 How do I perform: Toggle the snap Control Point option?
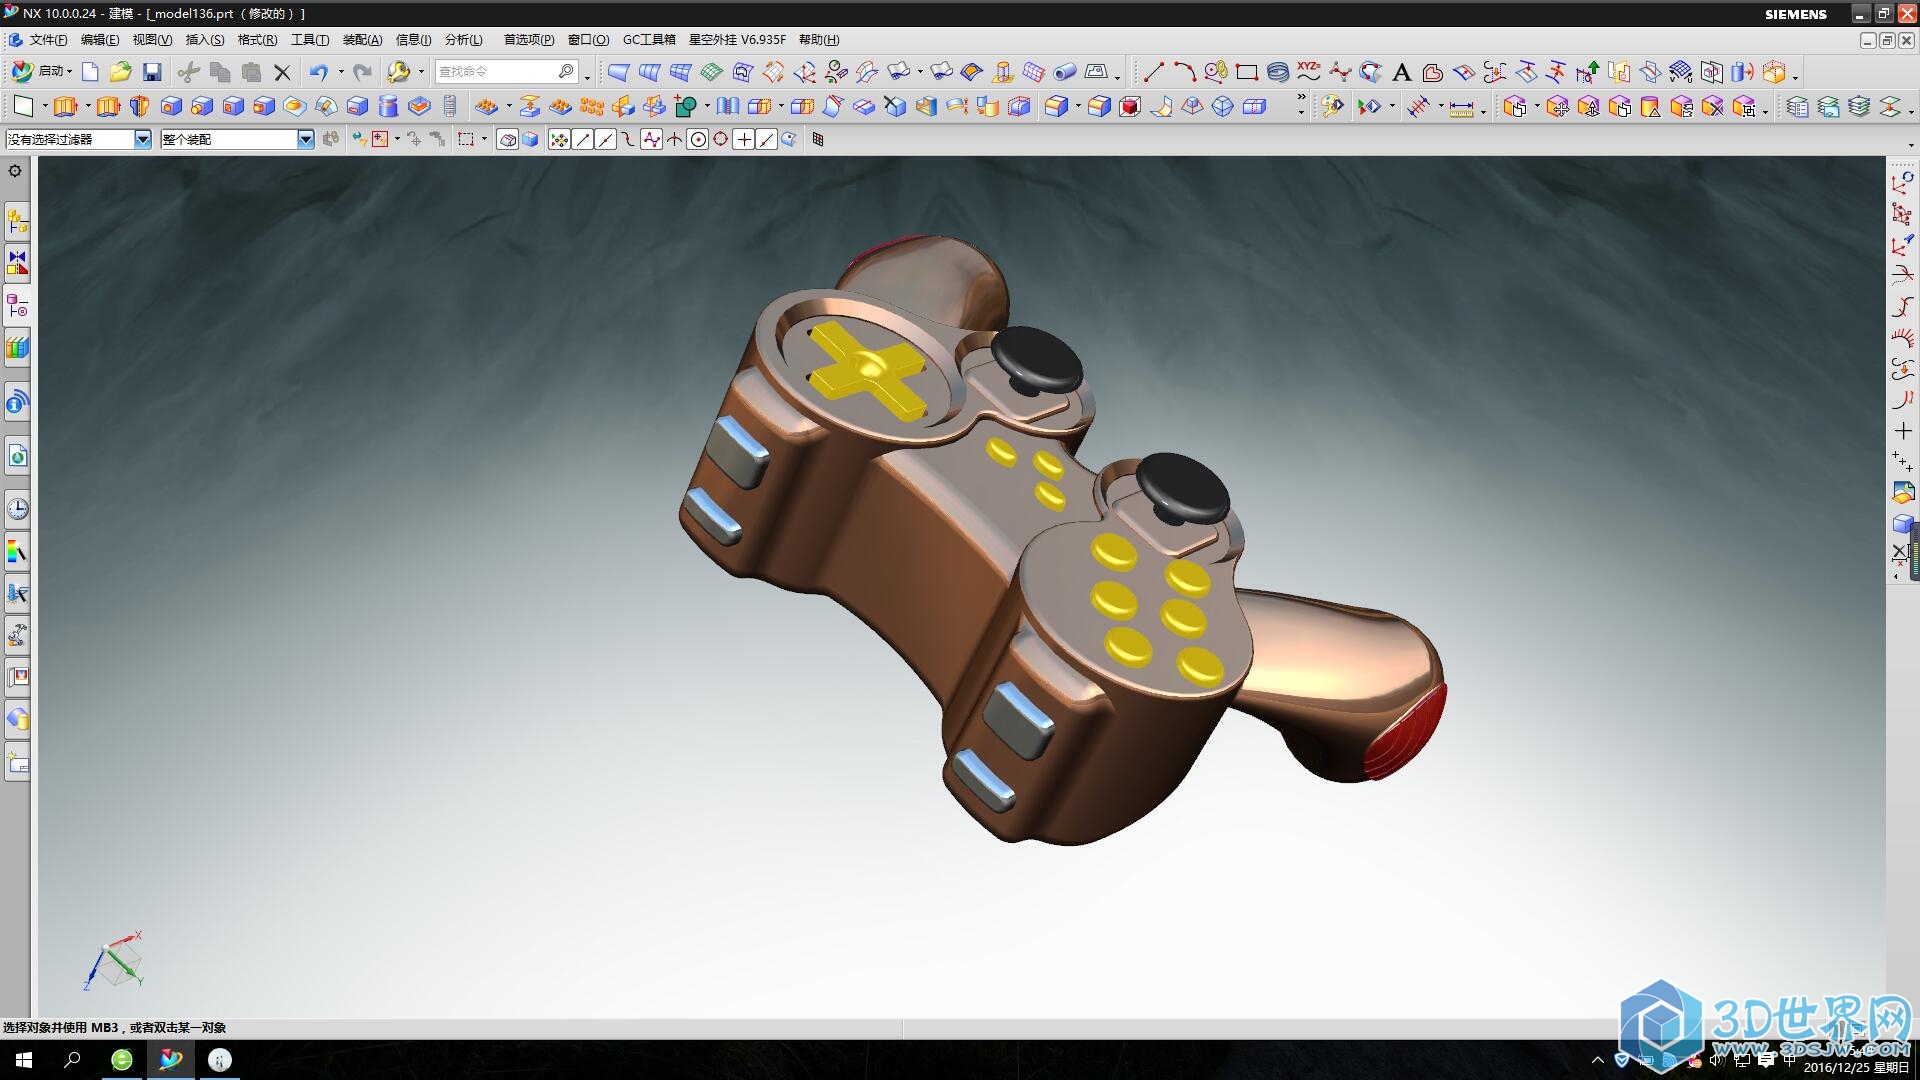click(x=629, y=140)
